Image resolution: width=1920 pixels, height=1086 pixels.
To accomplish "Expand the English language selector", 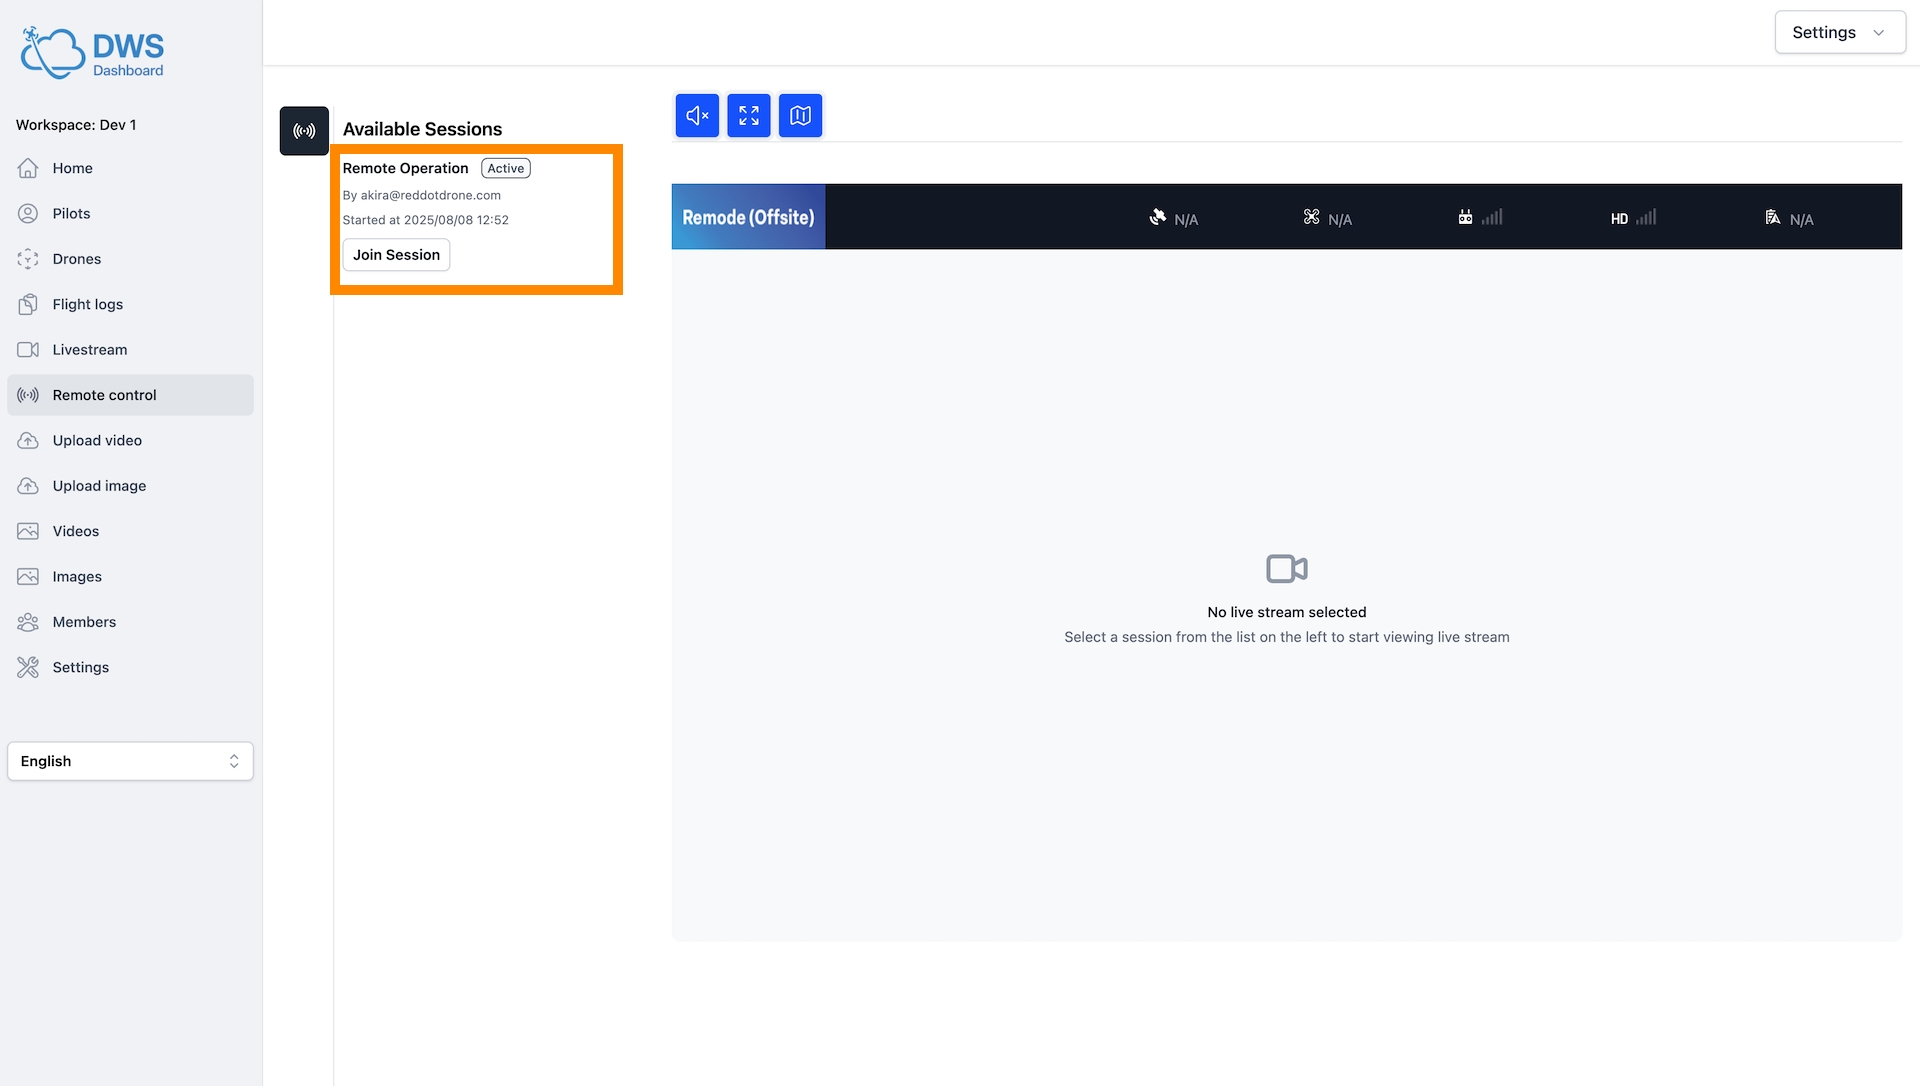I will 130,761.
